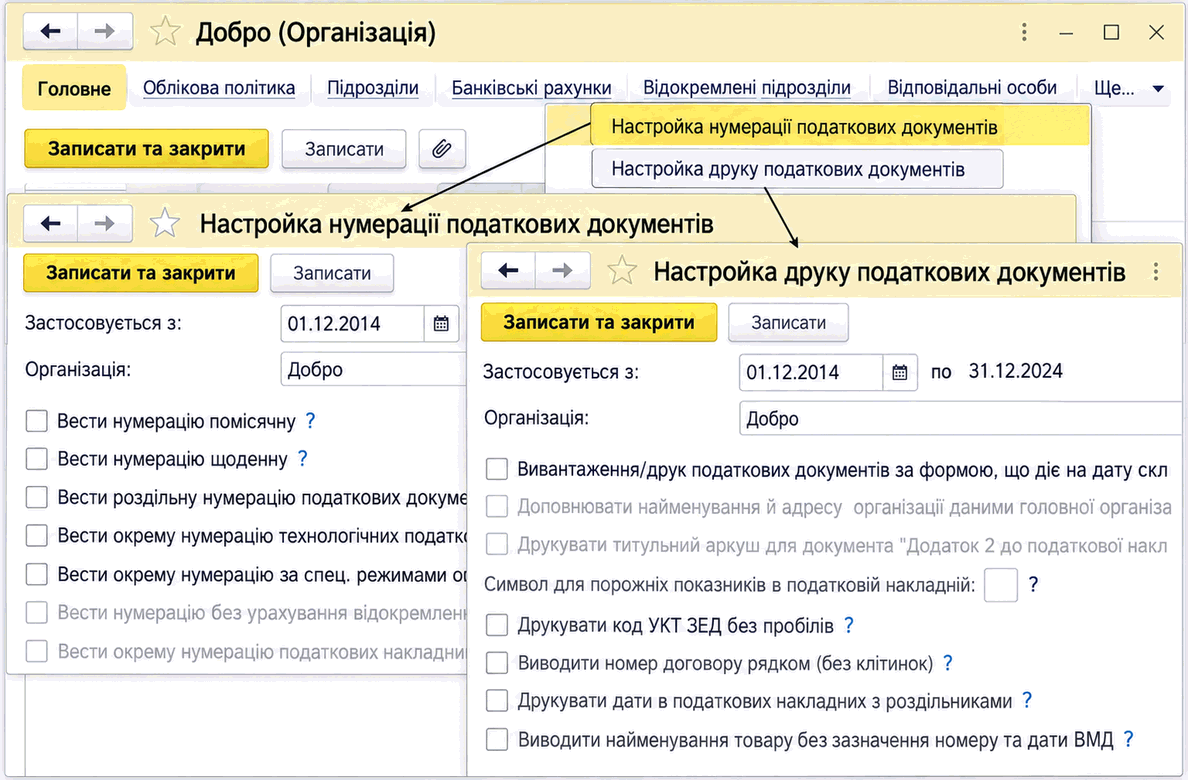This screenshot has height=780, width=1188.
Task: Go back in Добро (Організація) window
Action: (x=51, y=31)
